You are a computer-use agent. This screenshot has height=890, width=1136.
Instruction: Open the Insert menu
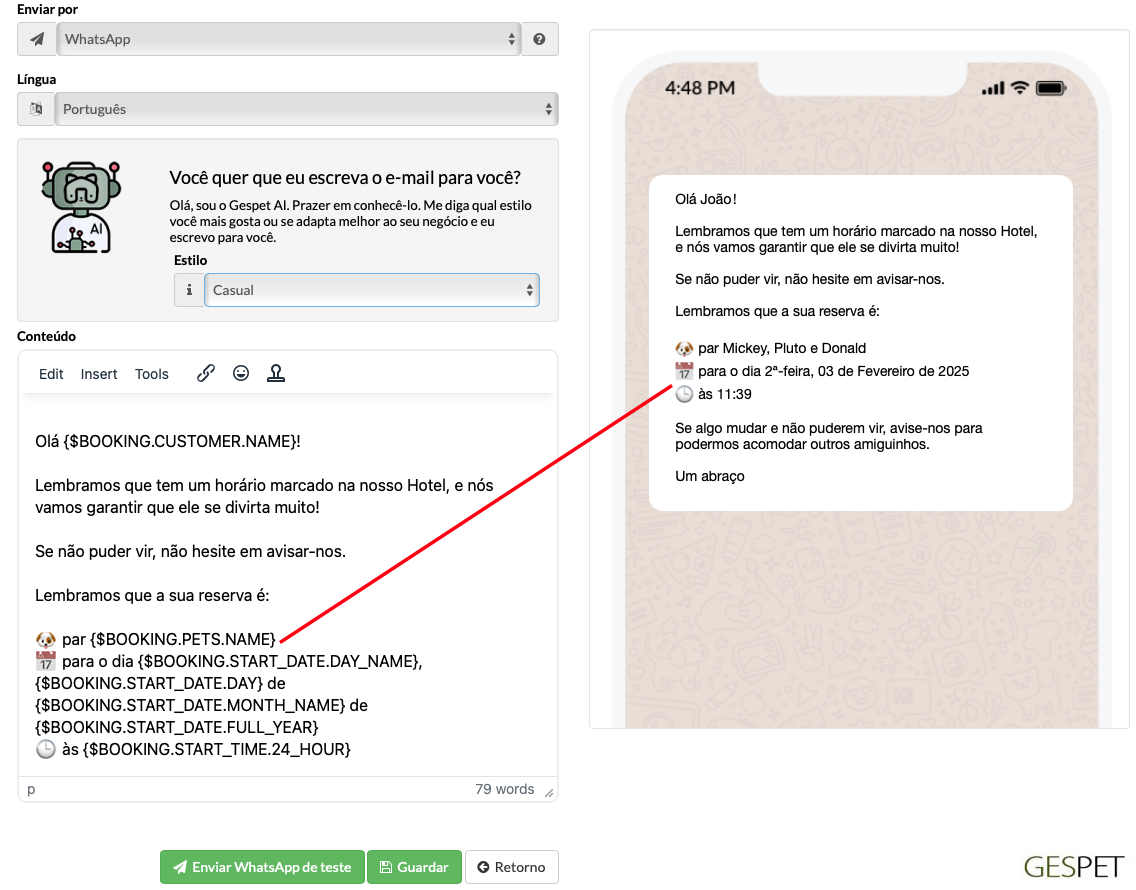(99, 374)
